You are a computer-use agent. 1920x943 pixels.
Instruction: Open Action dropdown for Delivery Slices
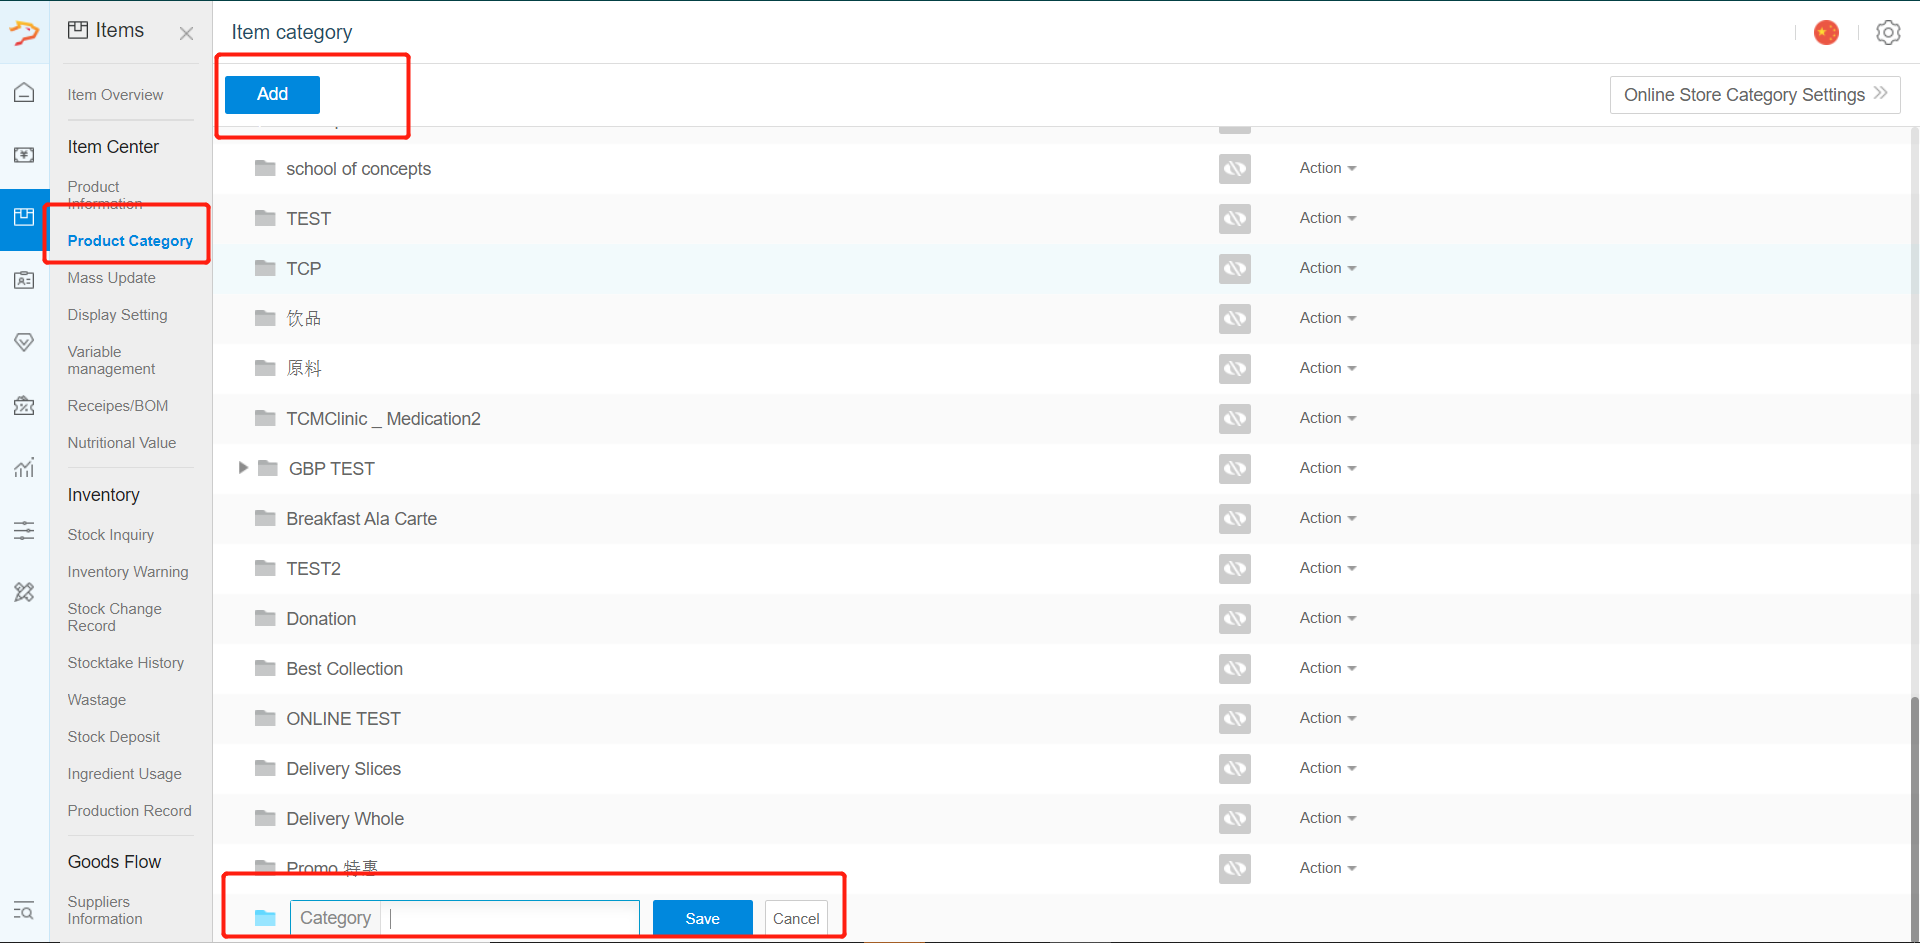[1328, 768]
